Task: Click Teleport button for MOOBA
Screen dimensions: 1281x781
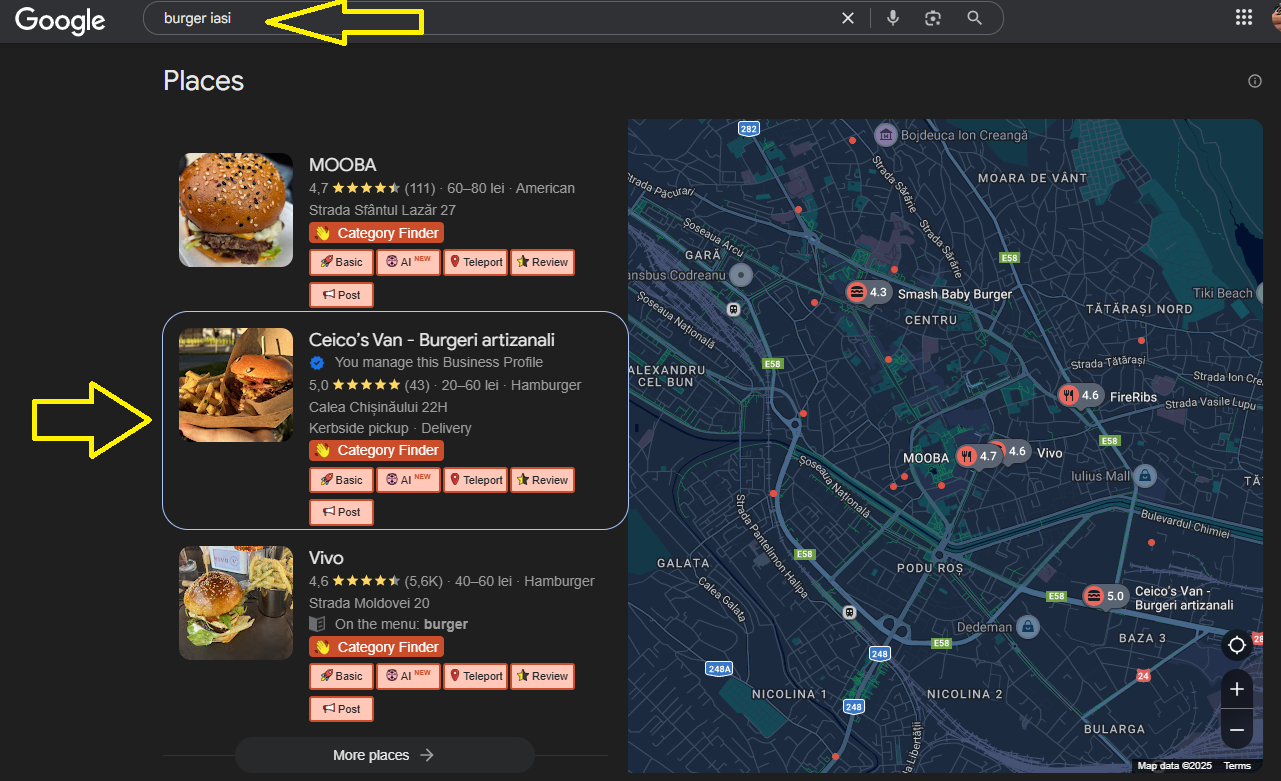Action: click(x=476, y=262)
